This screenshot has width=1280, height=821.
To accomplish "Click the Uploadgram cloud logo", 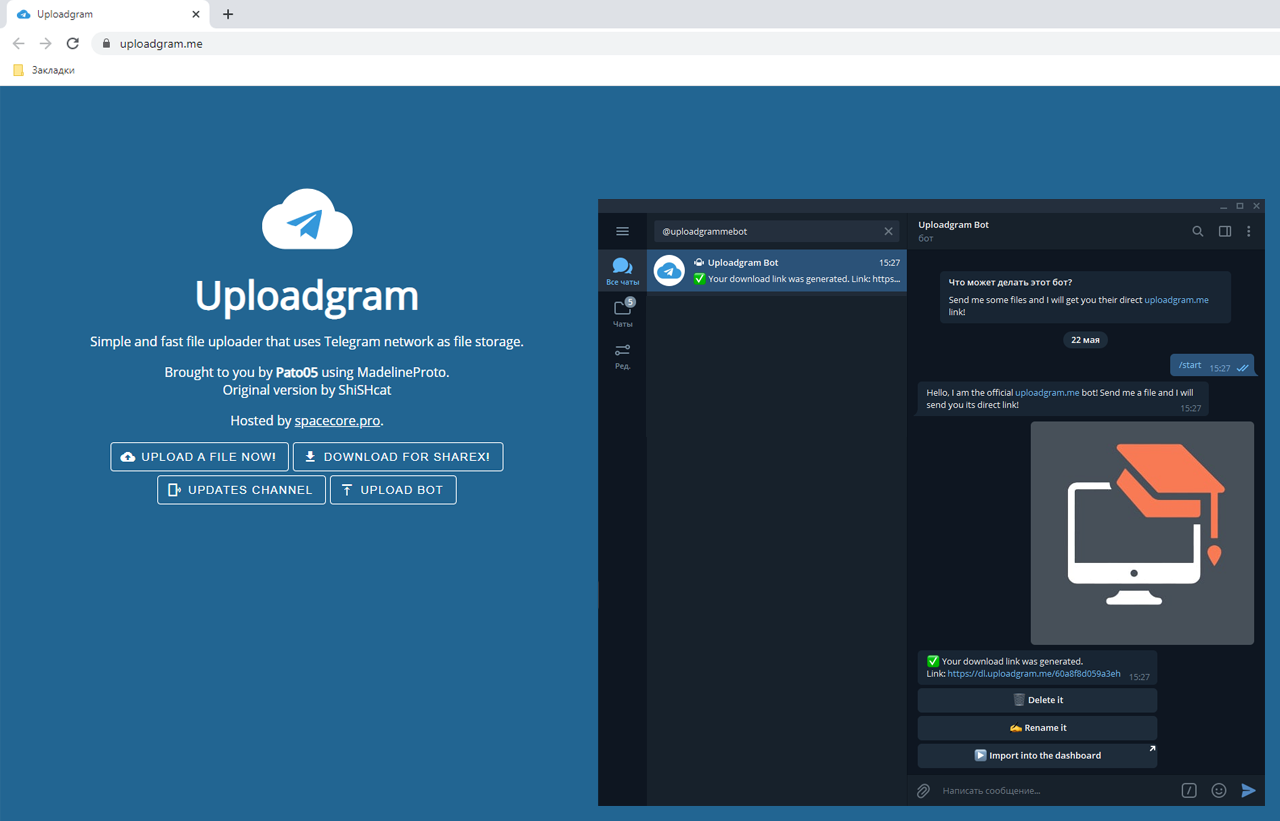I will pos(307,219).
